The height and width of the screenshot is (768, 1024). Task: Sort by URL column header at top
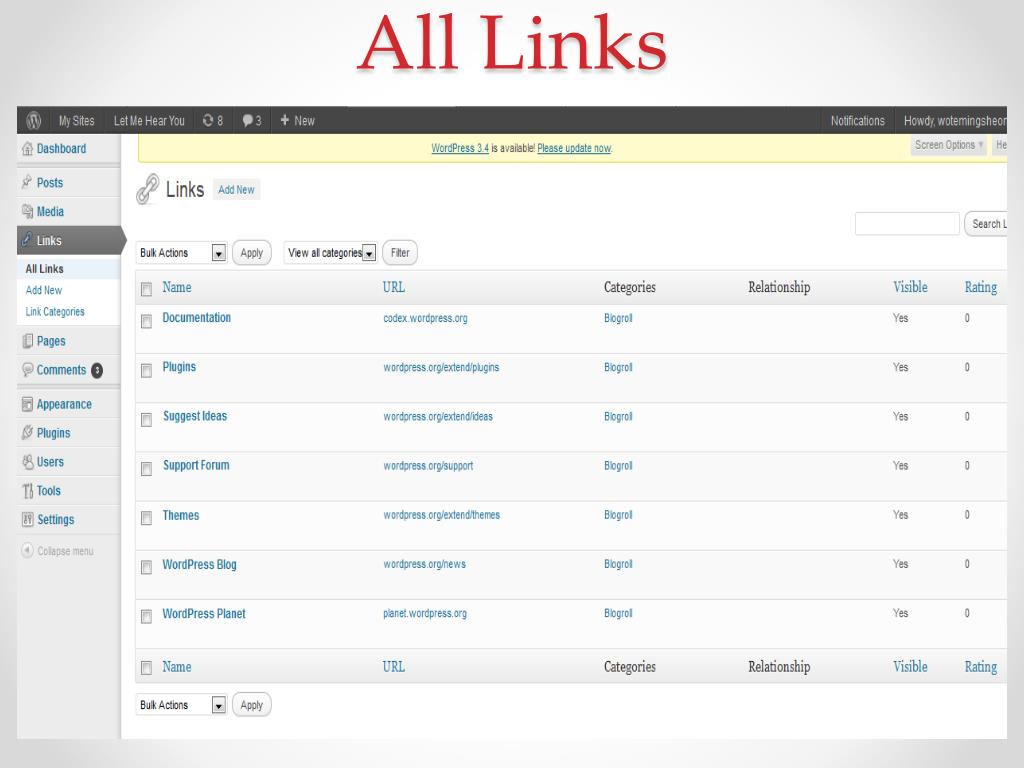394,287
